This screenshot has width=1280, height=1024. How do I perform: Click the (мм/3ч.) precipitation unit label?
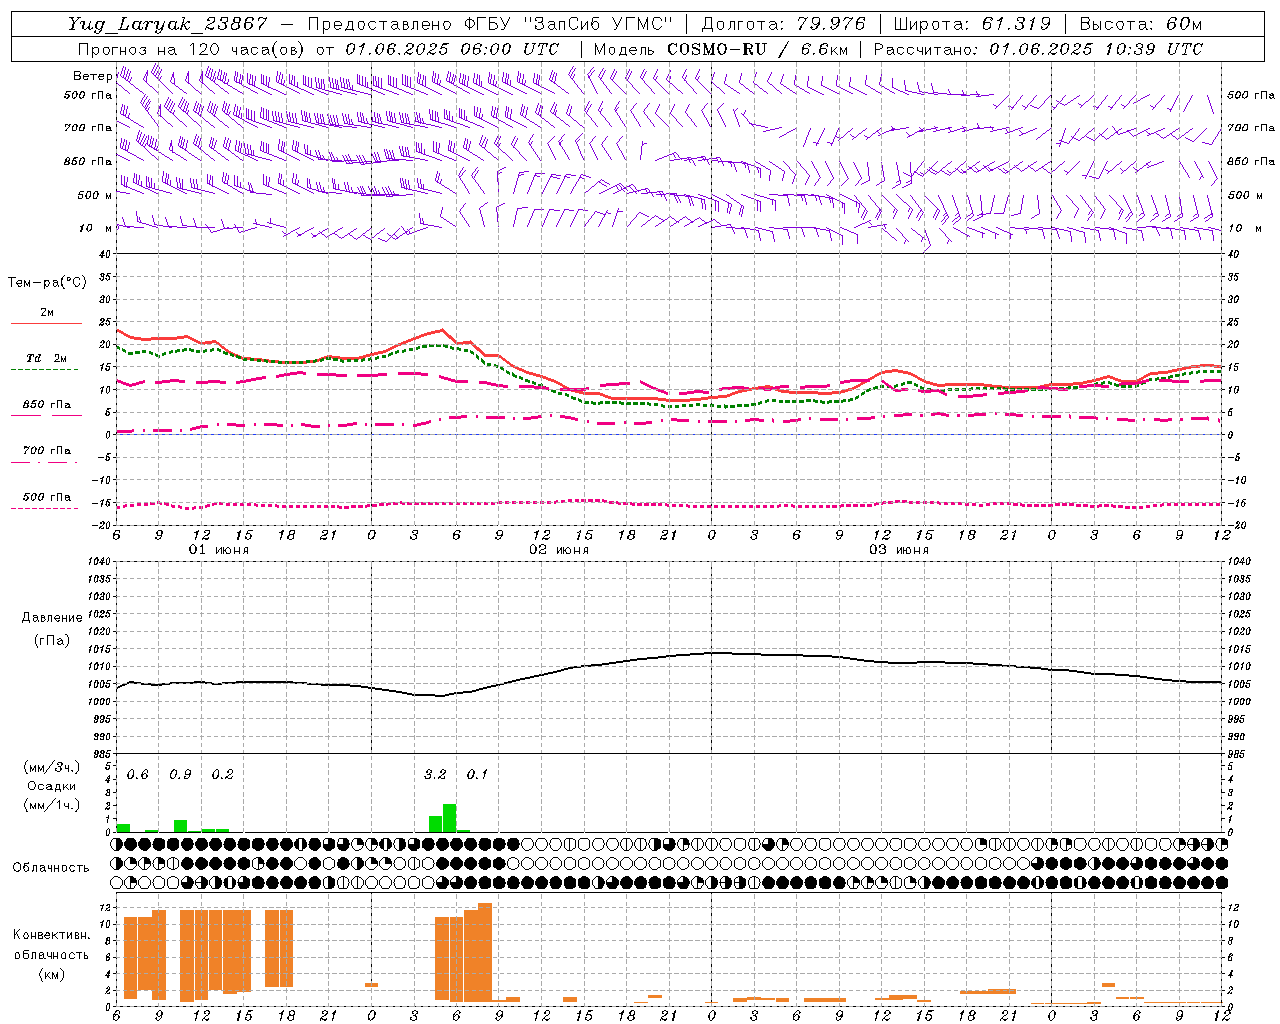pos(52,768)
